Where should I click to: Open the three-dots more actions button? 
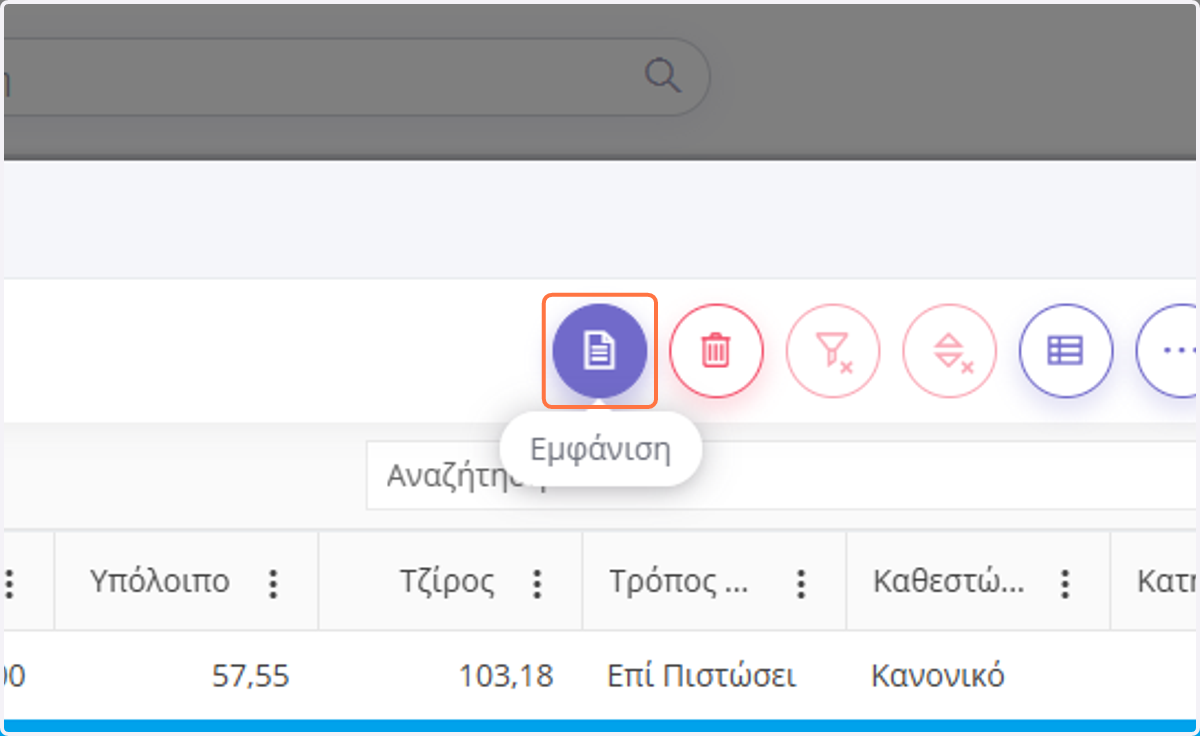pos(1168,351)
